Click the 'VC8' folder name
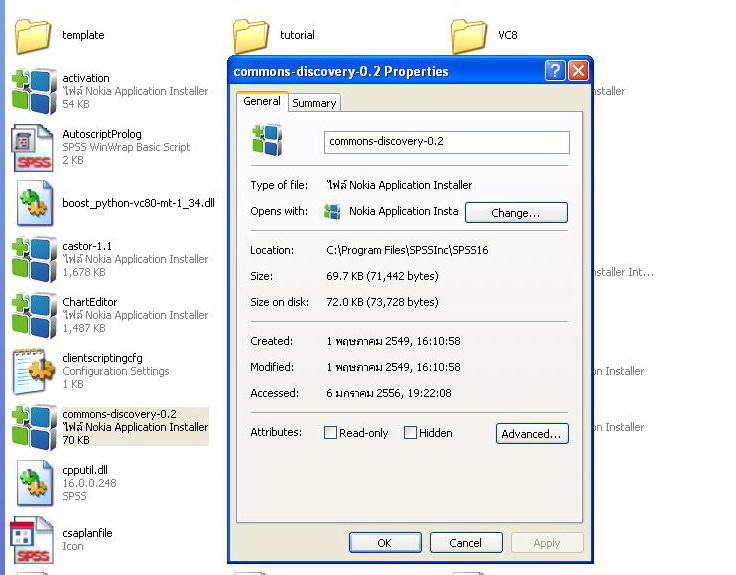This screenshot has height=575, width=736. pyautogui.click(x=507, y=35)
